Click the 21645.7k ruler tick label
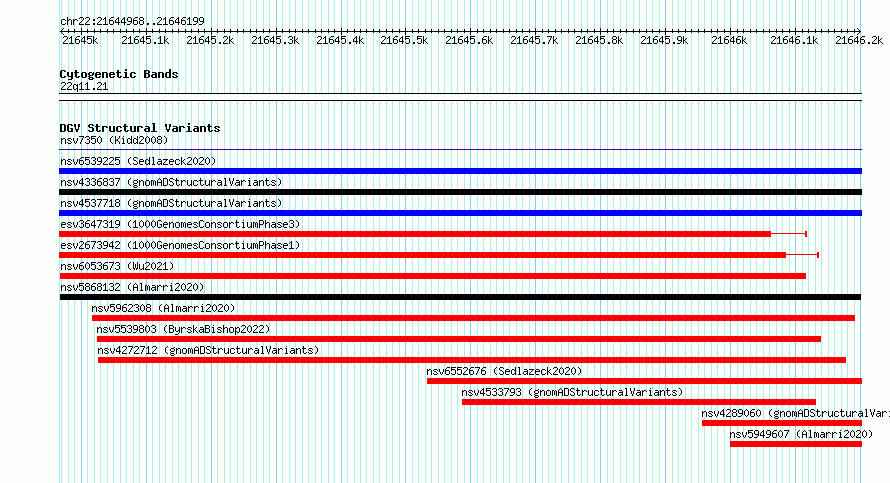Viewport: 890px width, 483px height. click(534, 40)
